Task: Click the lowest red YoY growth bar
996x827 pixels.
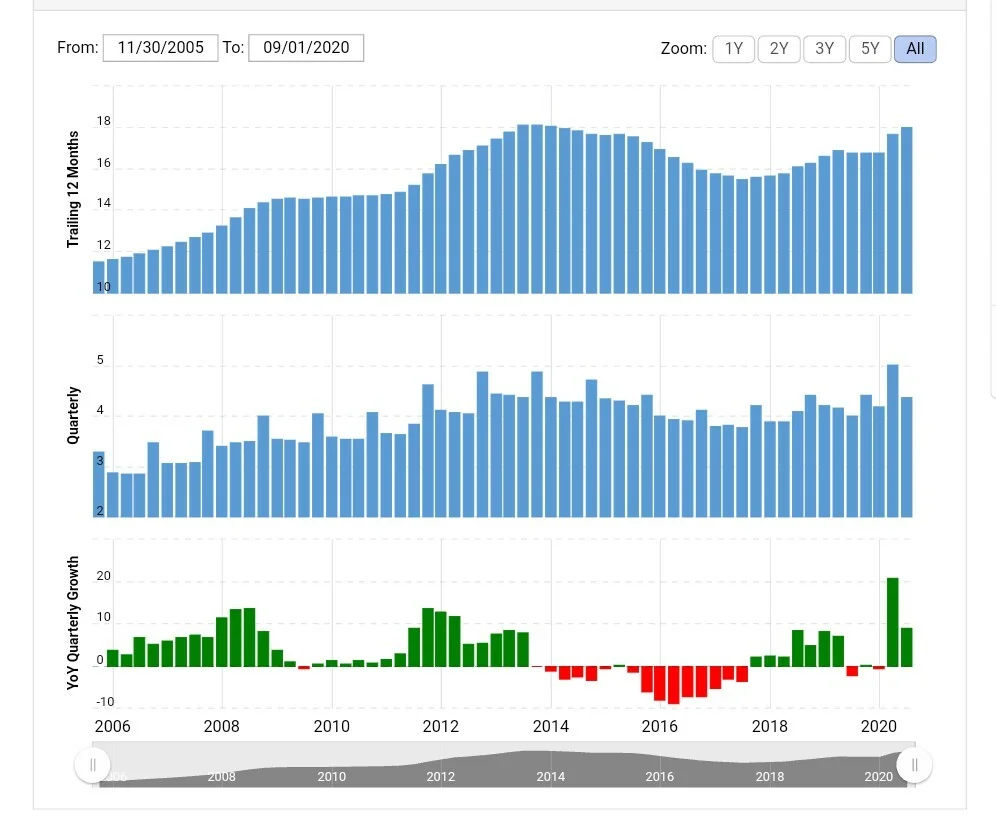Action: pos(674,685)
